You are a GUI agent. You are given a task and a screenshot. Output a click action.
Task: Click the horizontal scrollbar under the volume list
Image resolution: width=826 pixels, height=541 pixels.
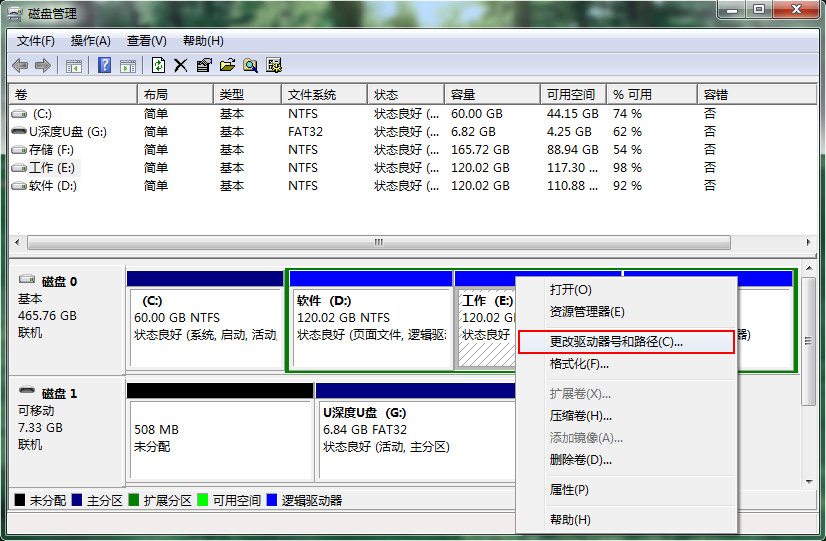(378, 242)
